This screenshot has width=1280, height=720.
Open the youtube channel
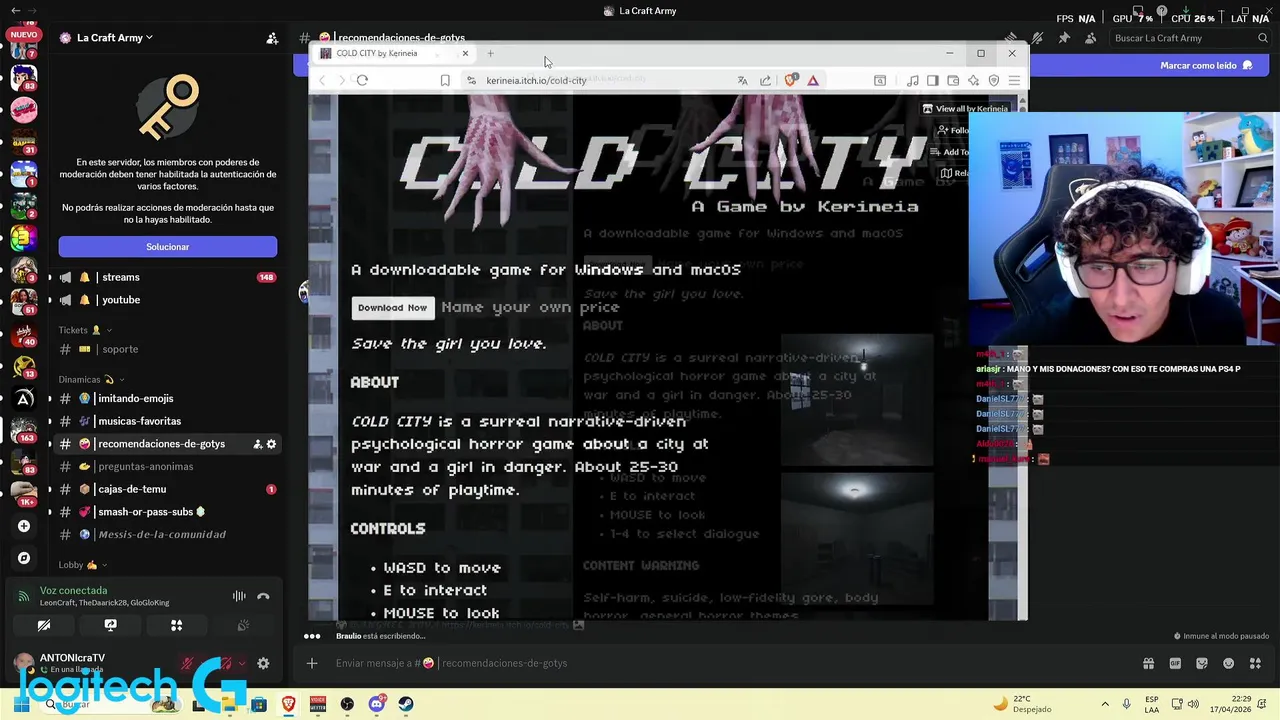[x=168, y=300]
